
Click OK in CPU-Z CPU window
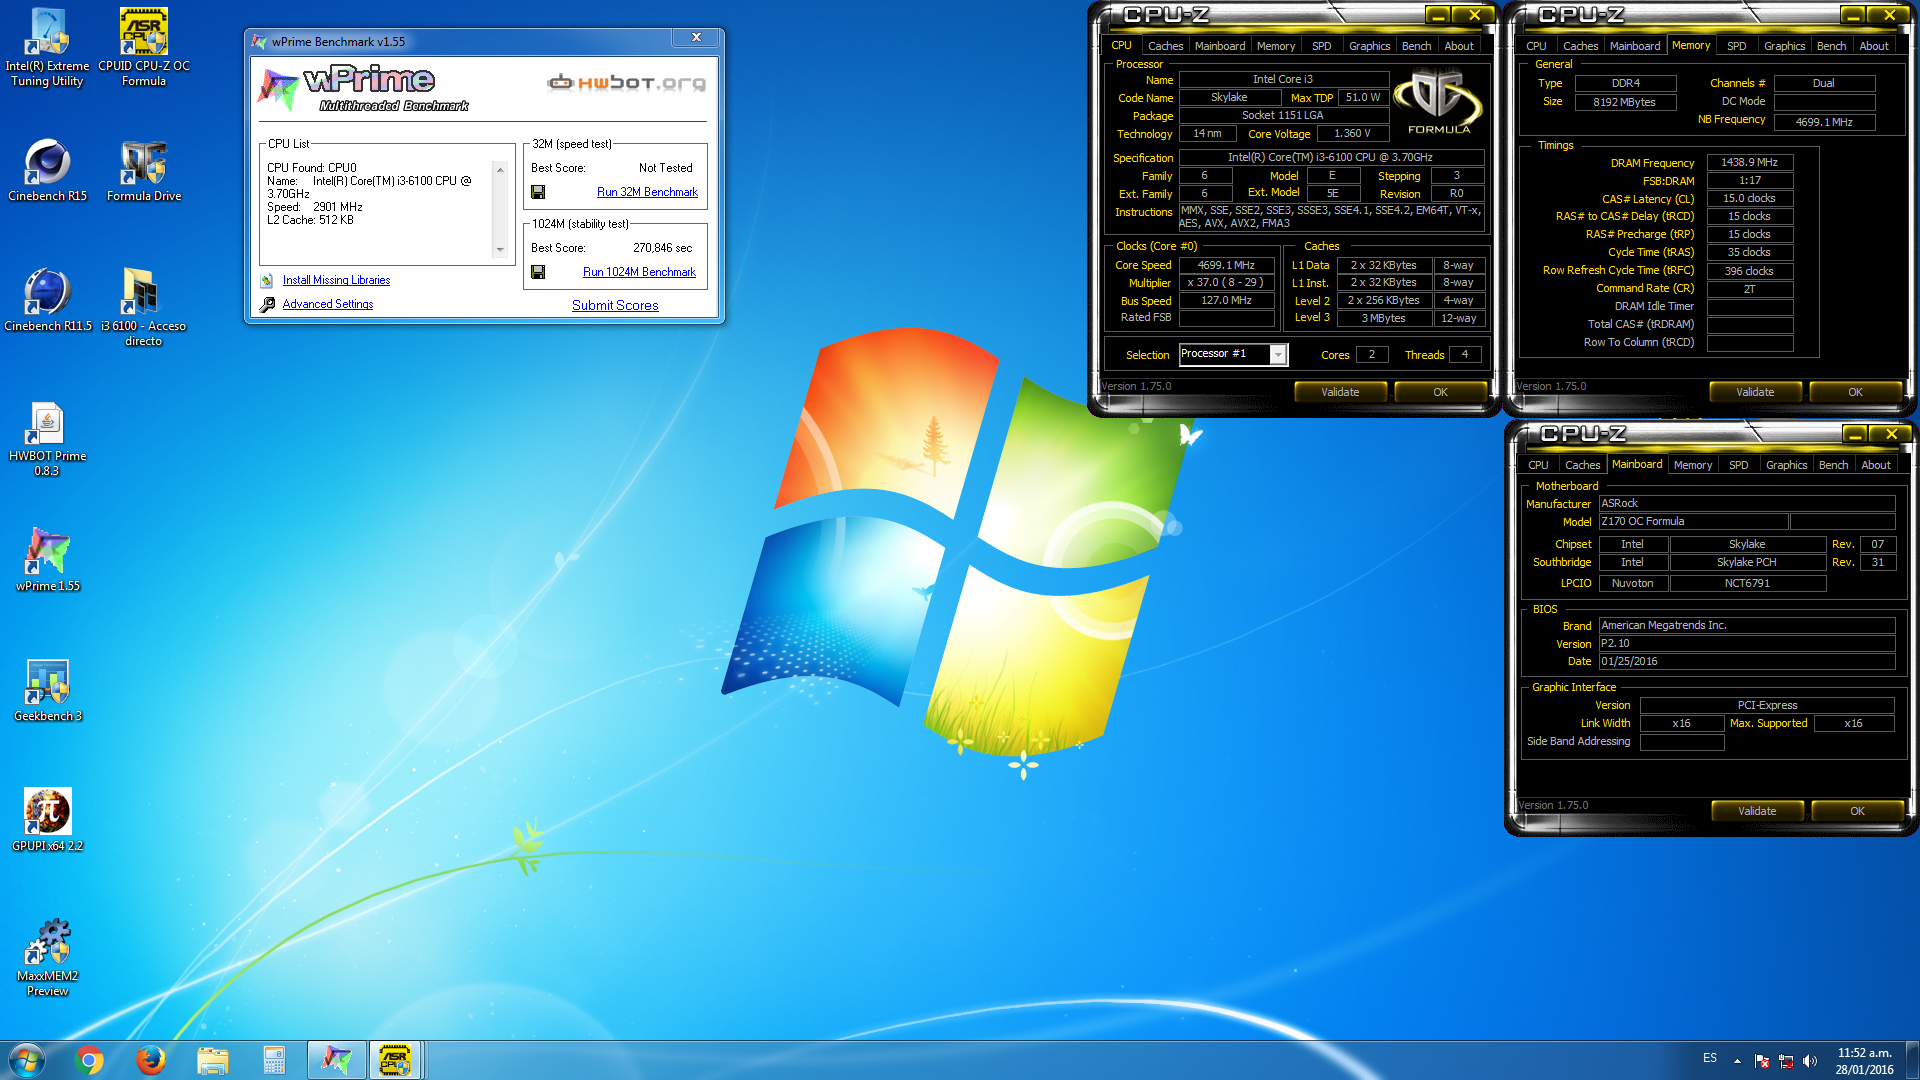(1440, 392)
